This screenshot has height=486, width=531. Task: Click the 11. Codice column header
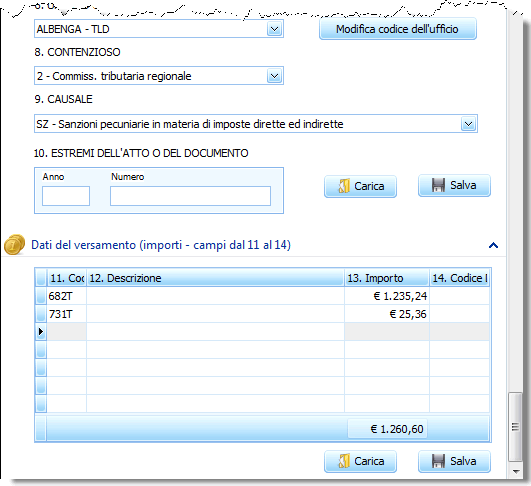(67, 278)
